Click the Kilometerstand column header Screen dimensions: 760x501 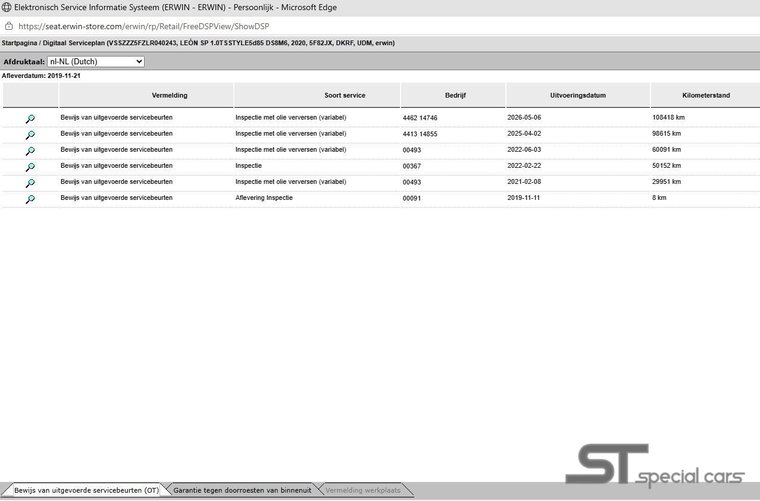(x=706, y=95)
